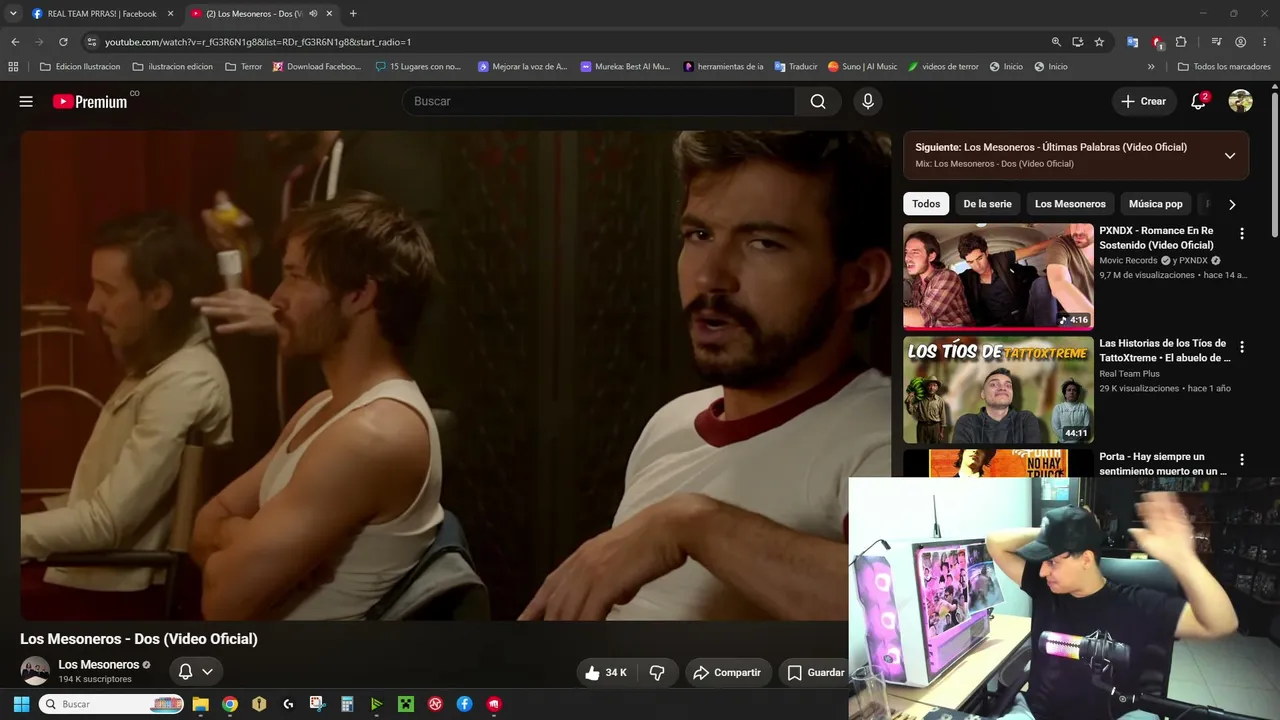
Task: Save video with the Guardar button
Action: pos(815,673)
